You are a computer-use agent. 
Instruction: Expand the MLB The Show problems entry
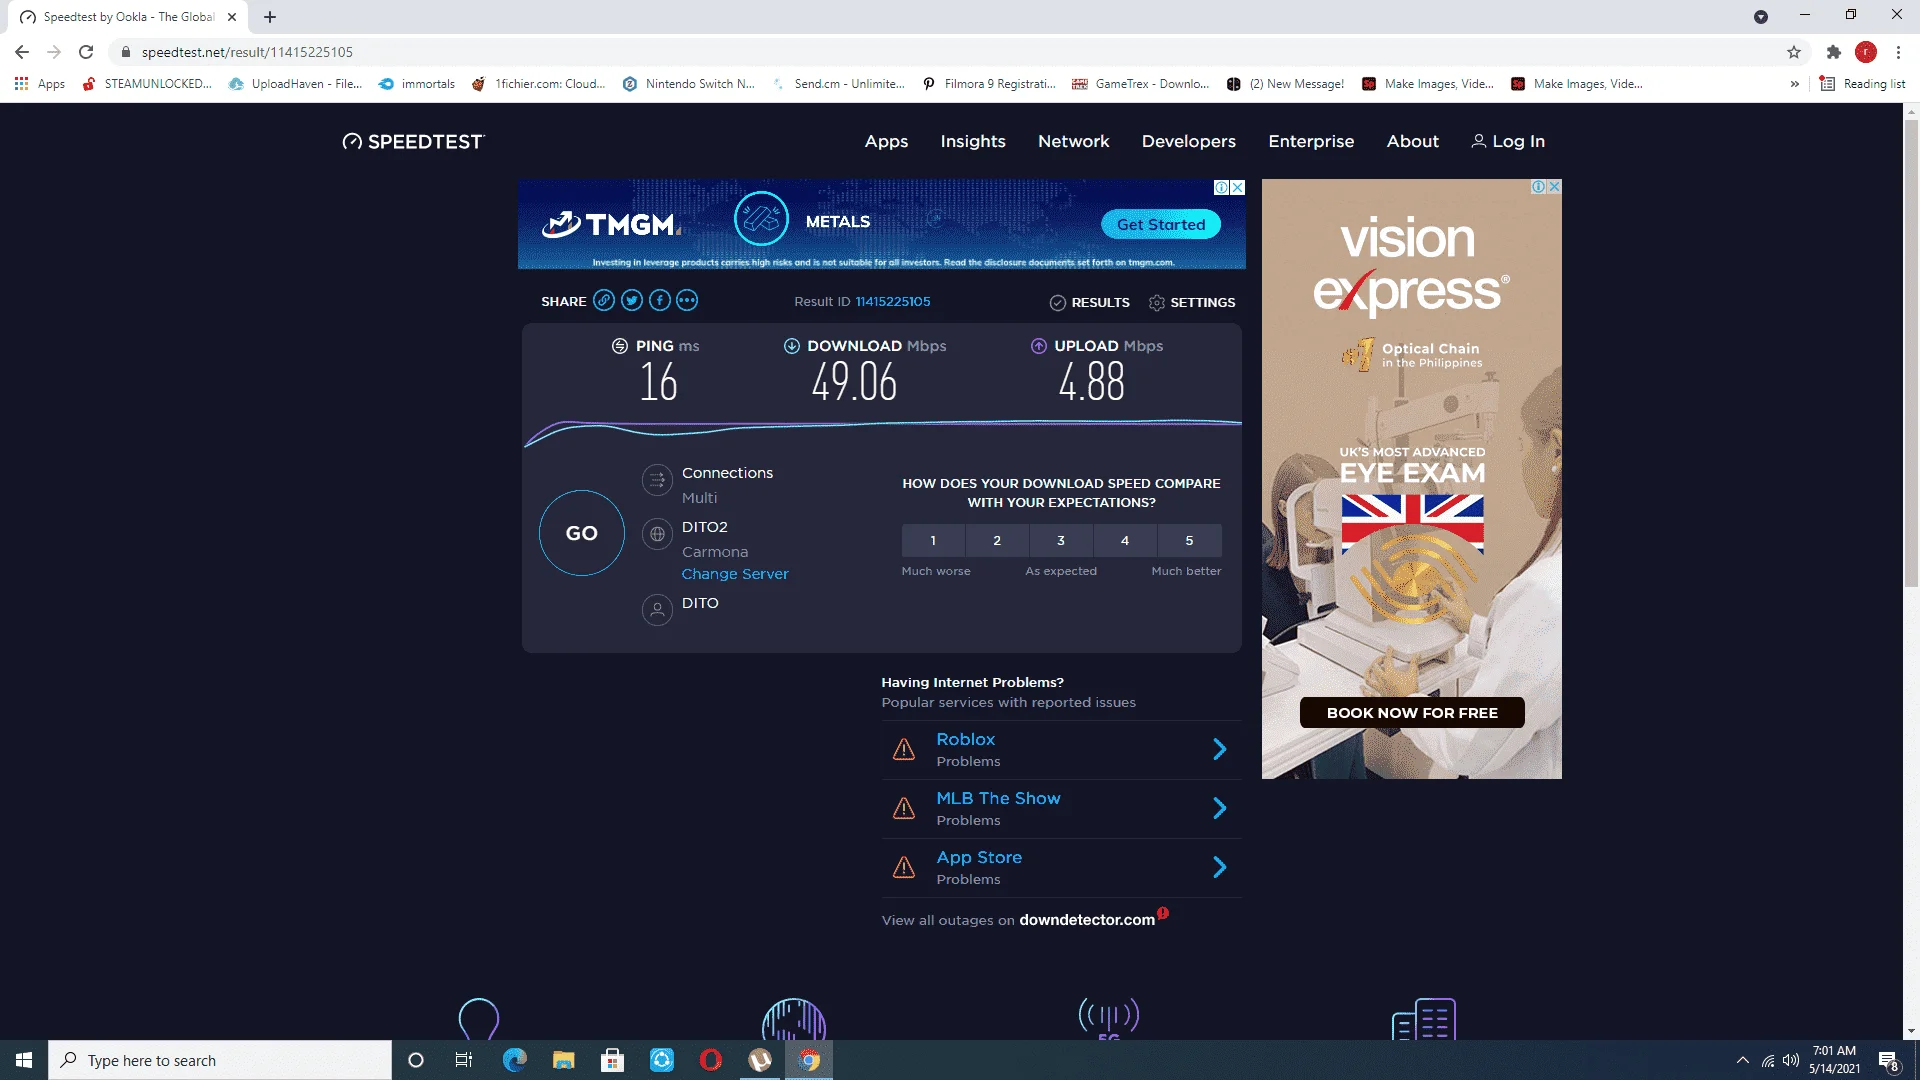(x=1220, y=808)
